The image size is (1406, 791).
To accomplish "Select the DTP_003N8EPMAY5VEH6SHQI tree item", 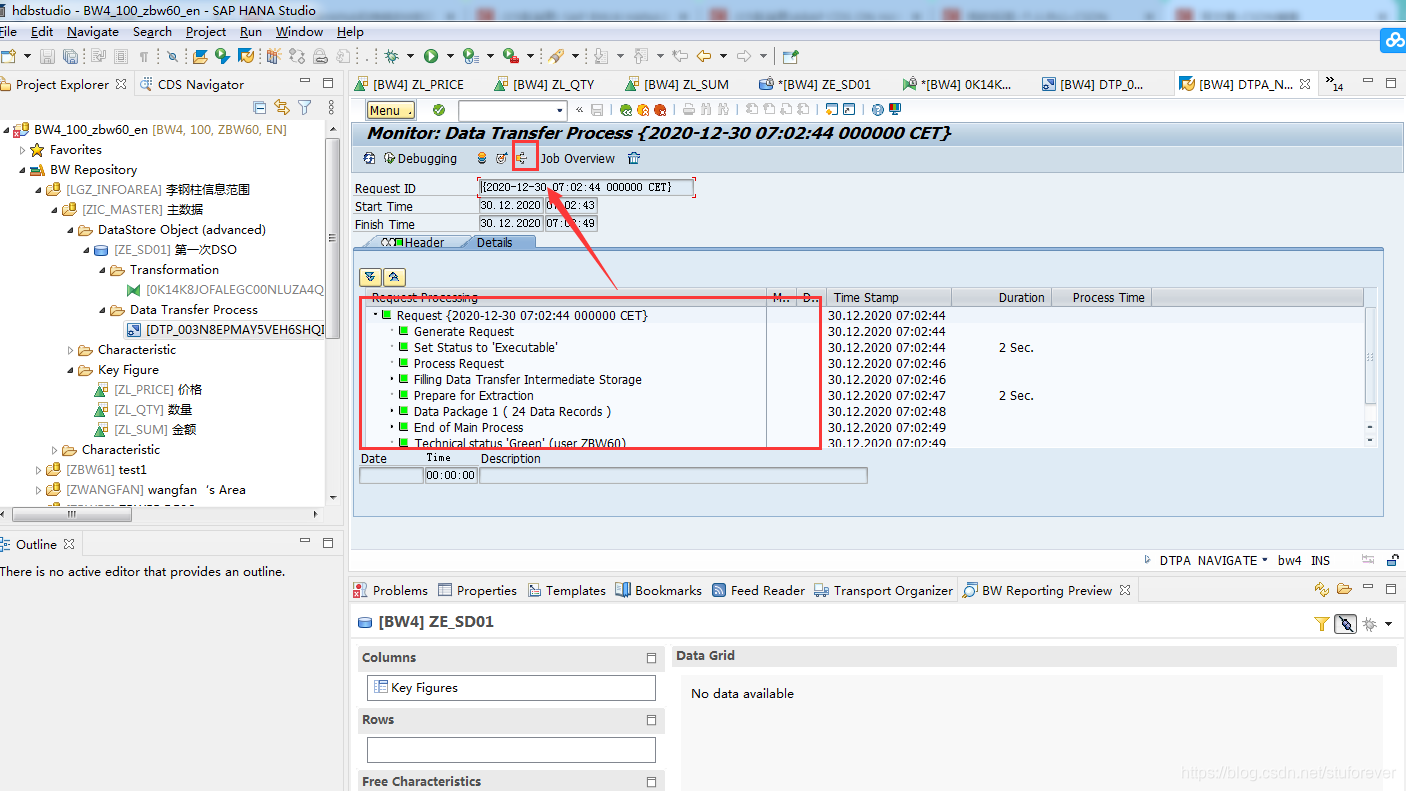I will [225, 330].
